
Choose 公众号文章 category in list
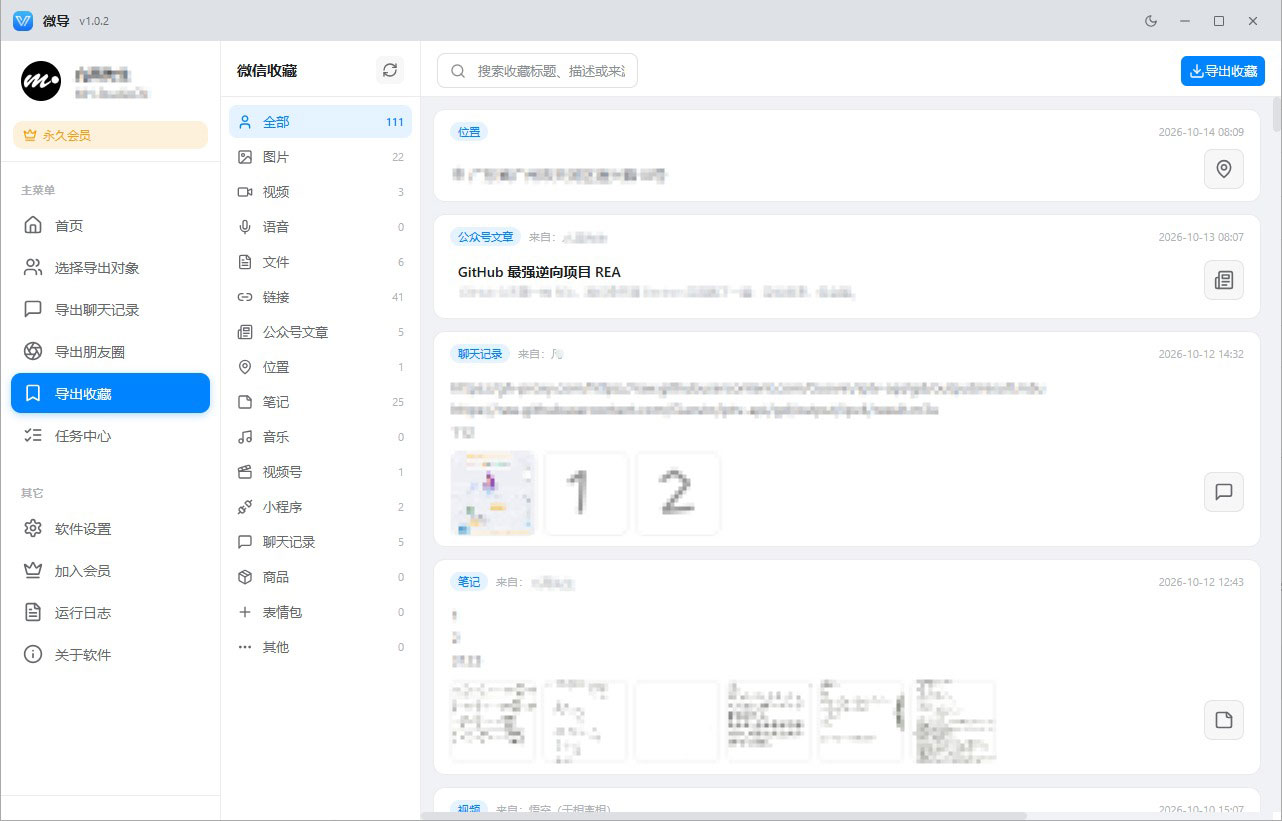coord(320,332)
